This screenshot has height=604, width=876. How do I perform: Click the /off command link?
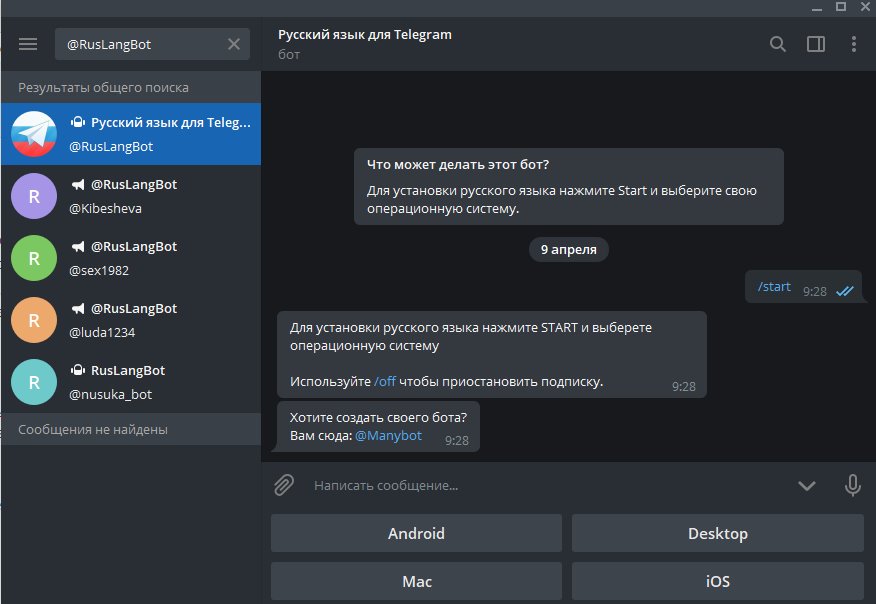[x=385, y=382]
